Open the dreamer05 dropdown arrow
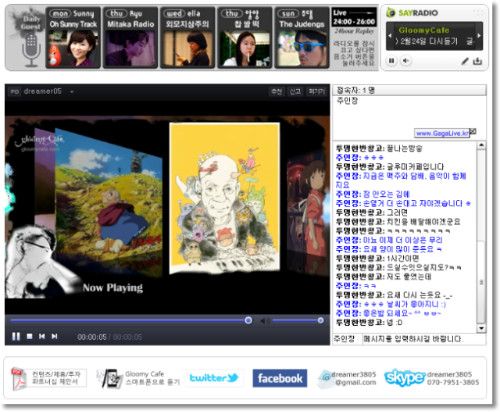The width and height of the screenshot is (500, 412). coord(72,92)
